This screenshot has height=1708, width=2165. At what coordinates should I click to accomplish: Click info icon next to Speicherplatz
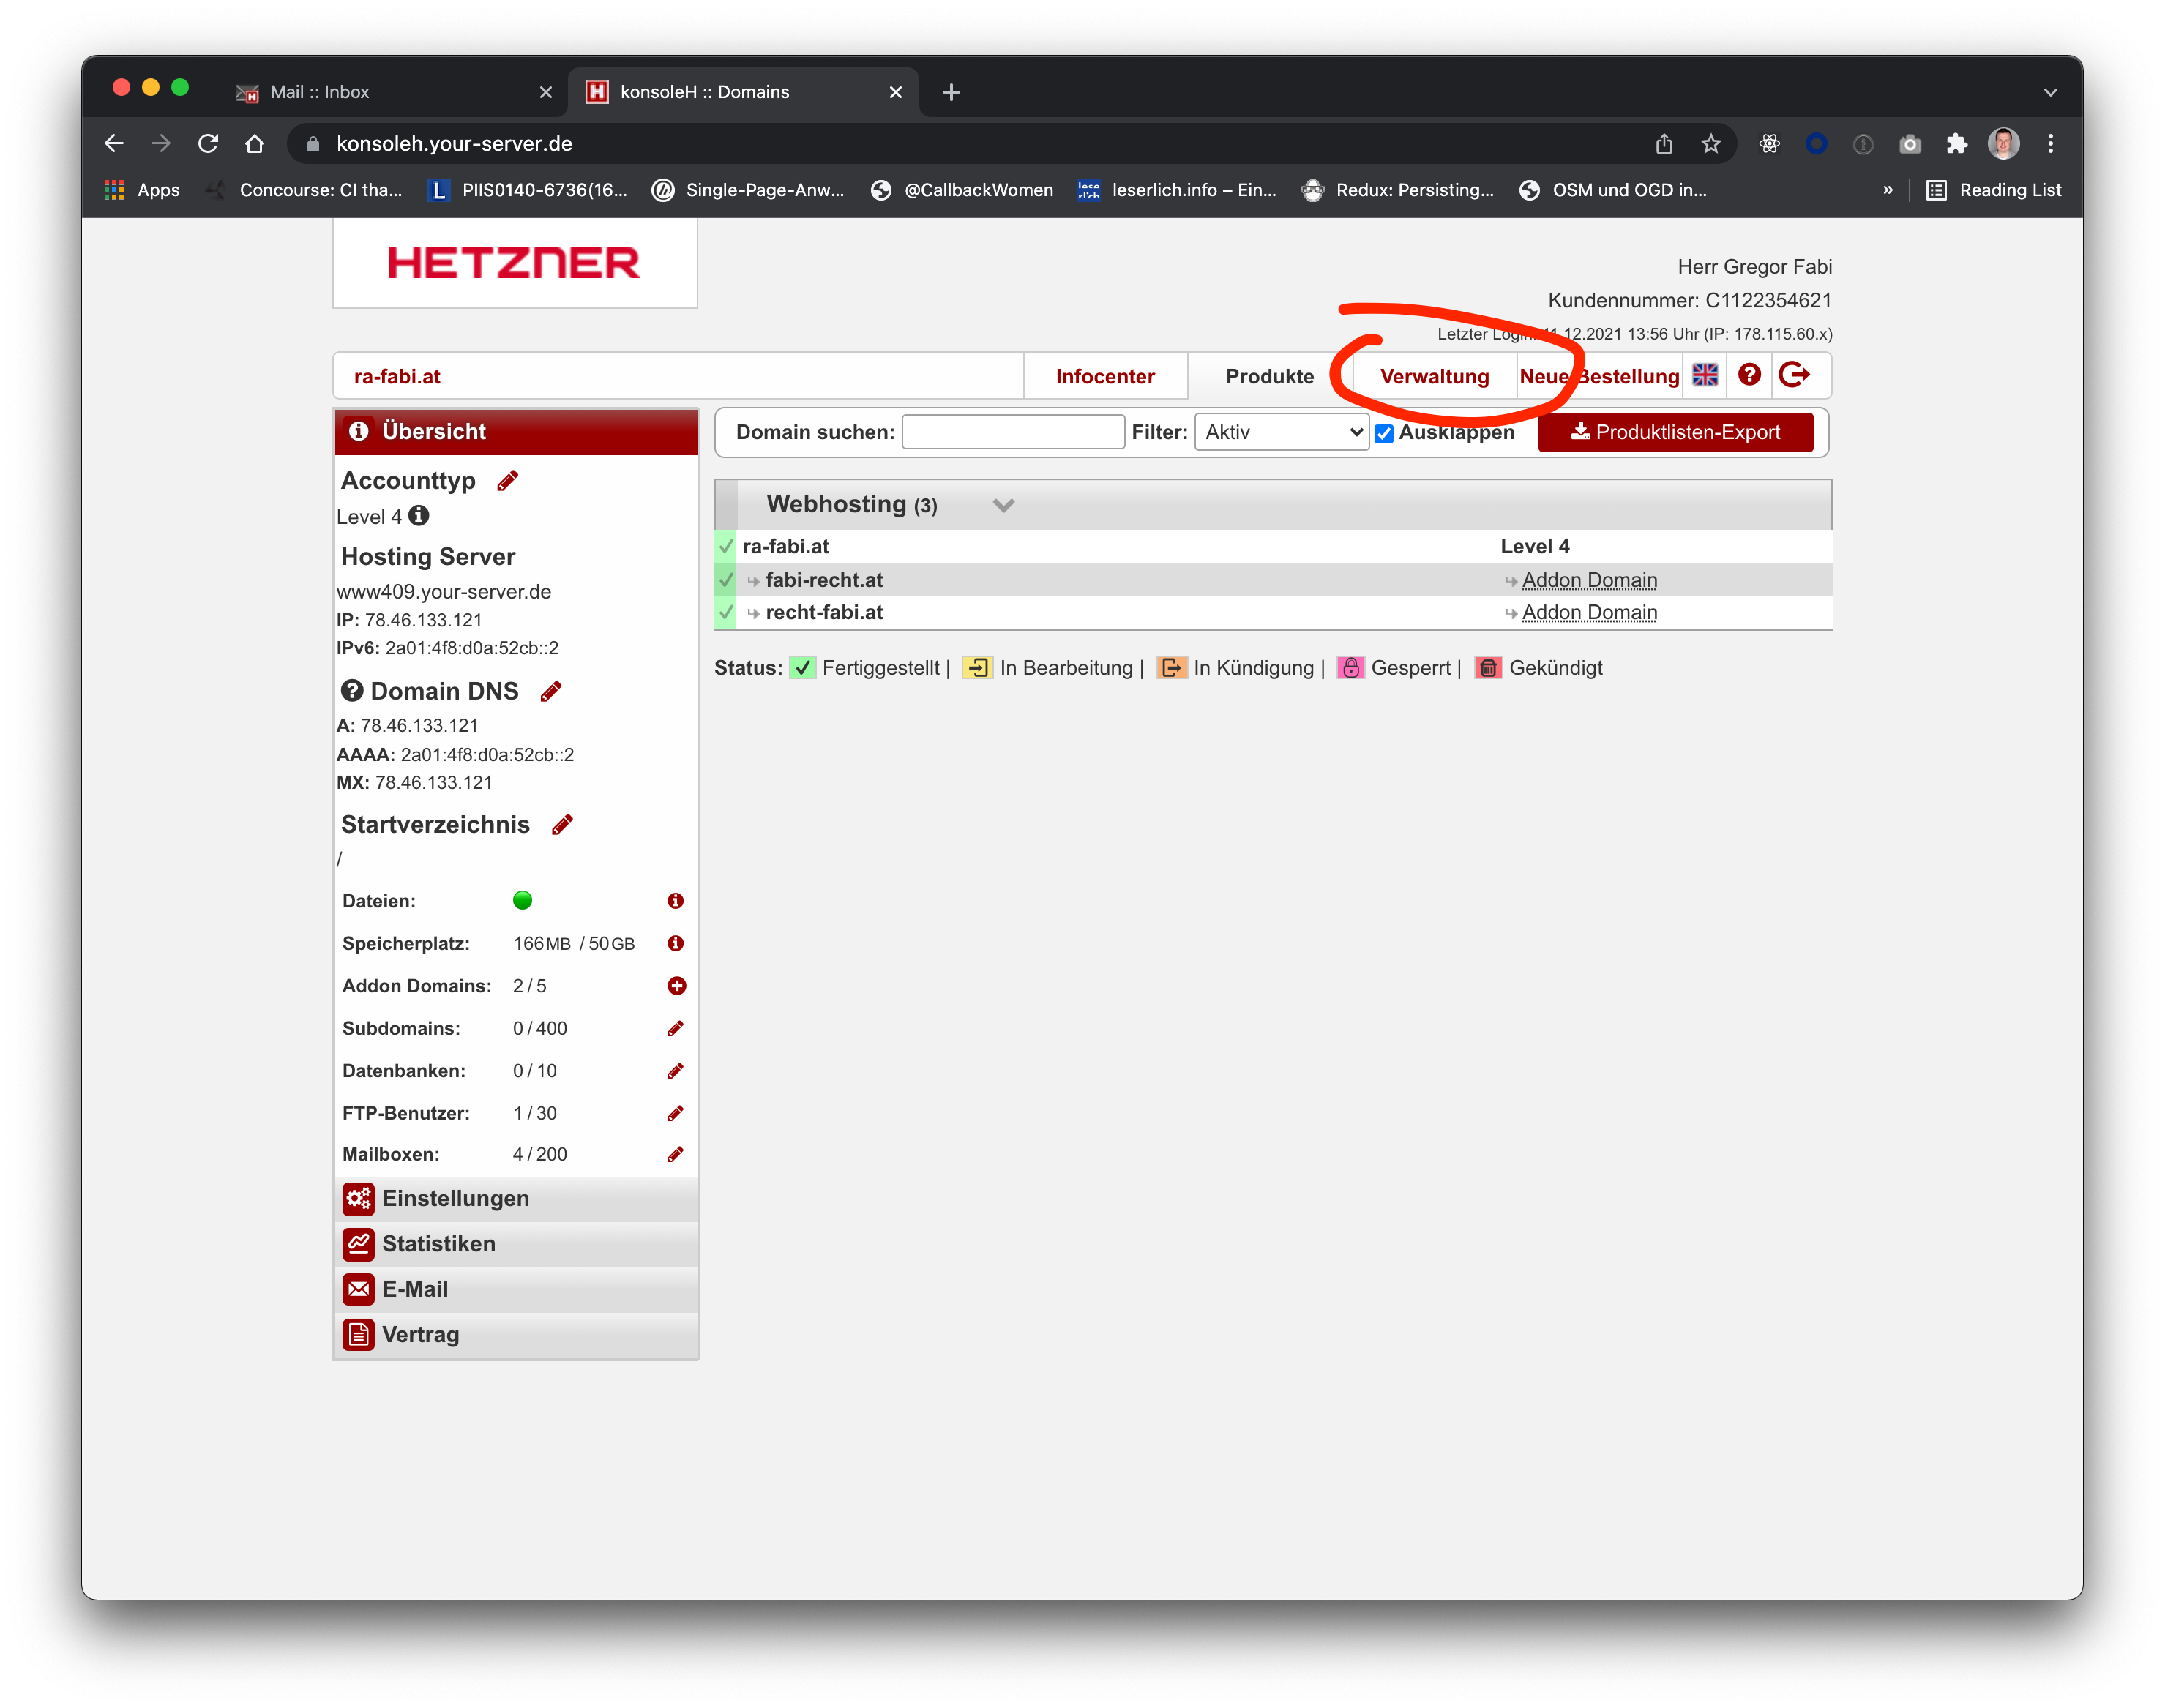675,943
